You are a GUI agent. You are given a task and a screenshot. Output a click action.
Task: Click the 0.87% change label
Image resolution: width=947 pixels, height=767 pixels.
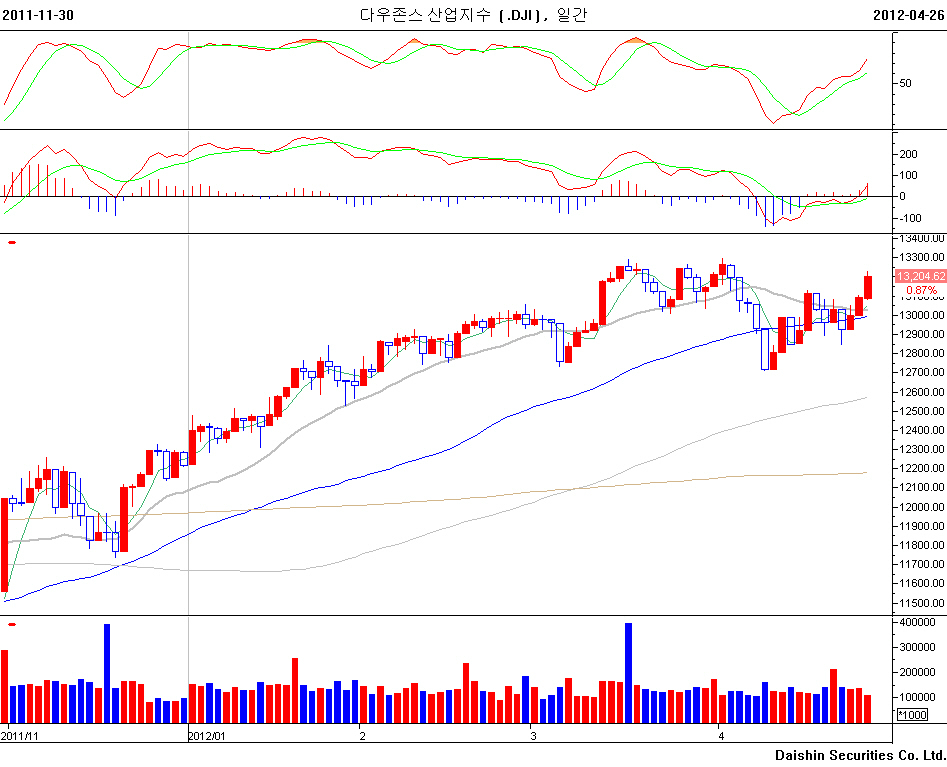pyautogui.click(x=921, y=290)
